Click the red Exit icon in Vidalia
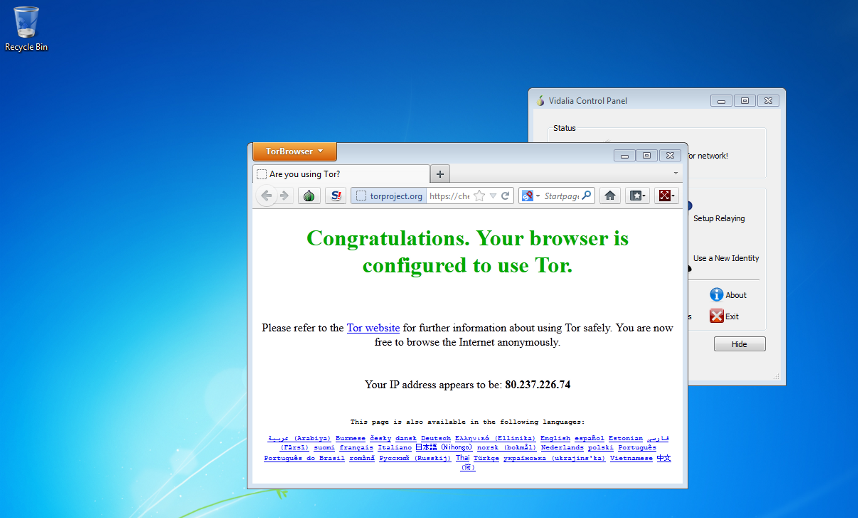Image resolution: width=858 pixels, height=518 pixels. tap(717, 316)
